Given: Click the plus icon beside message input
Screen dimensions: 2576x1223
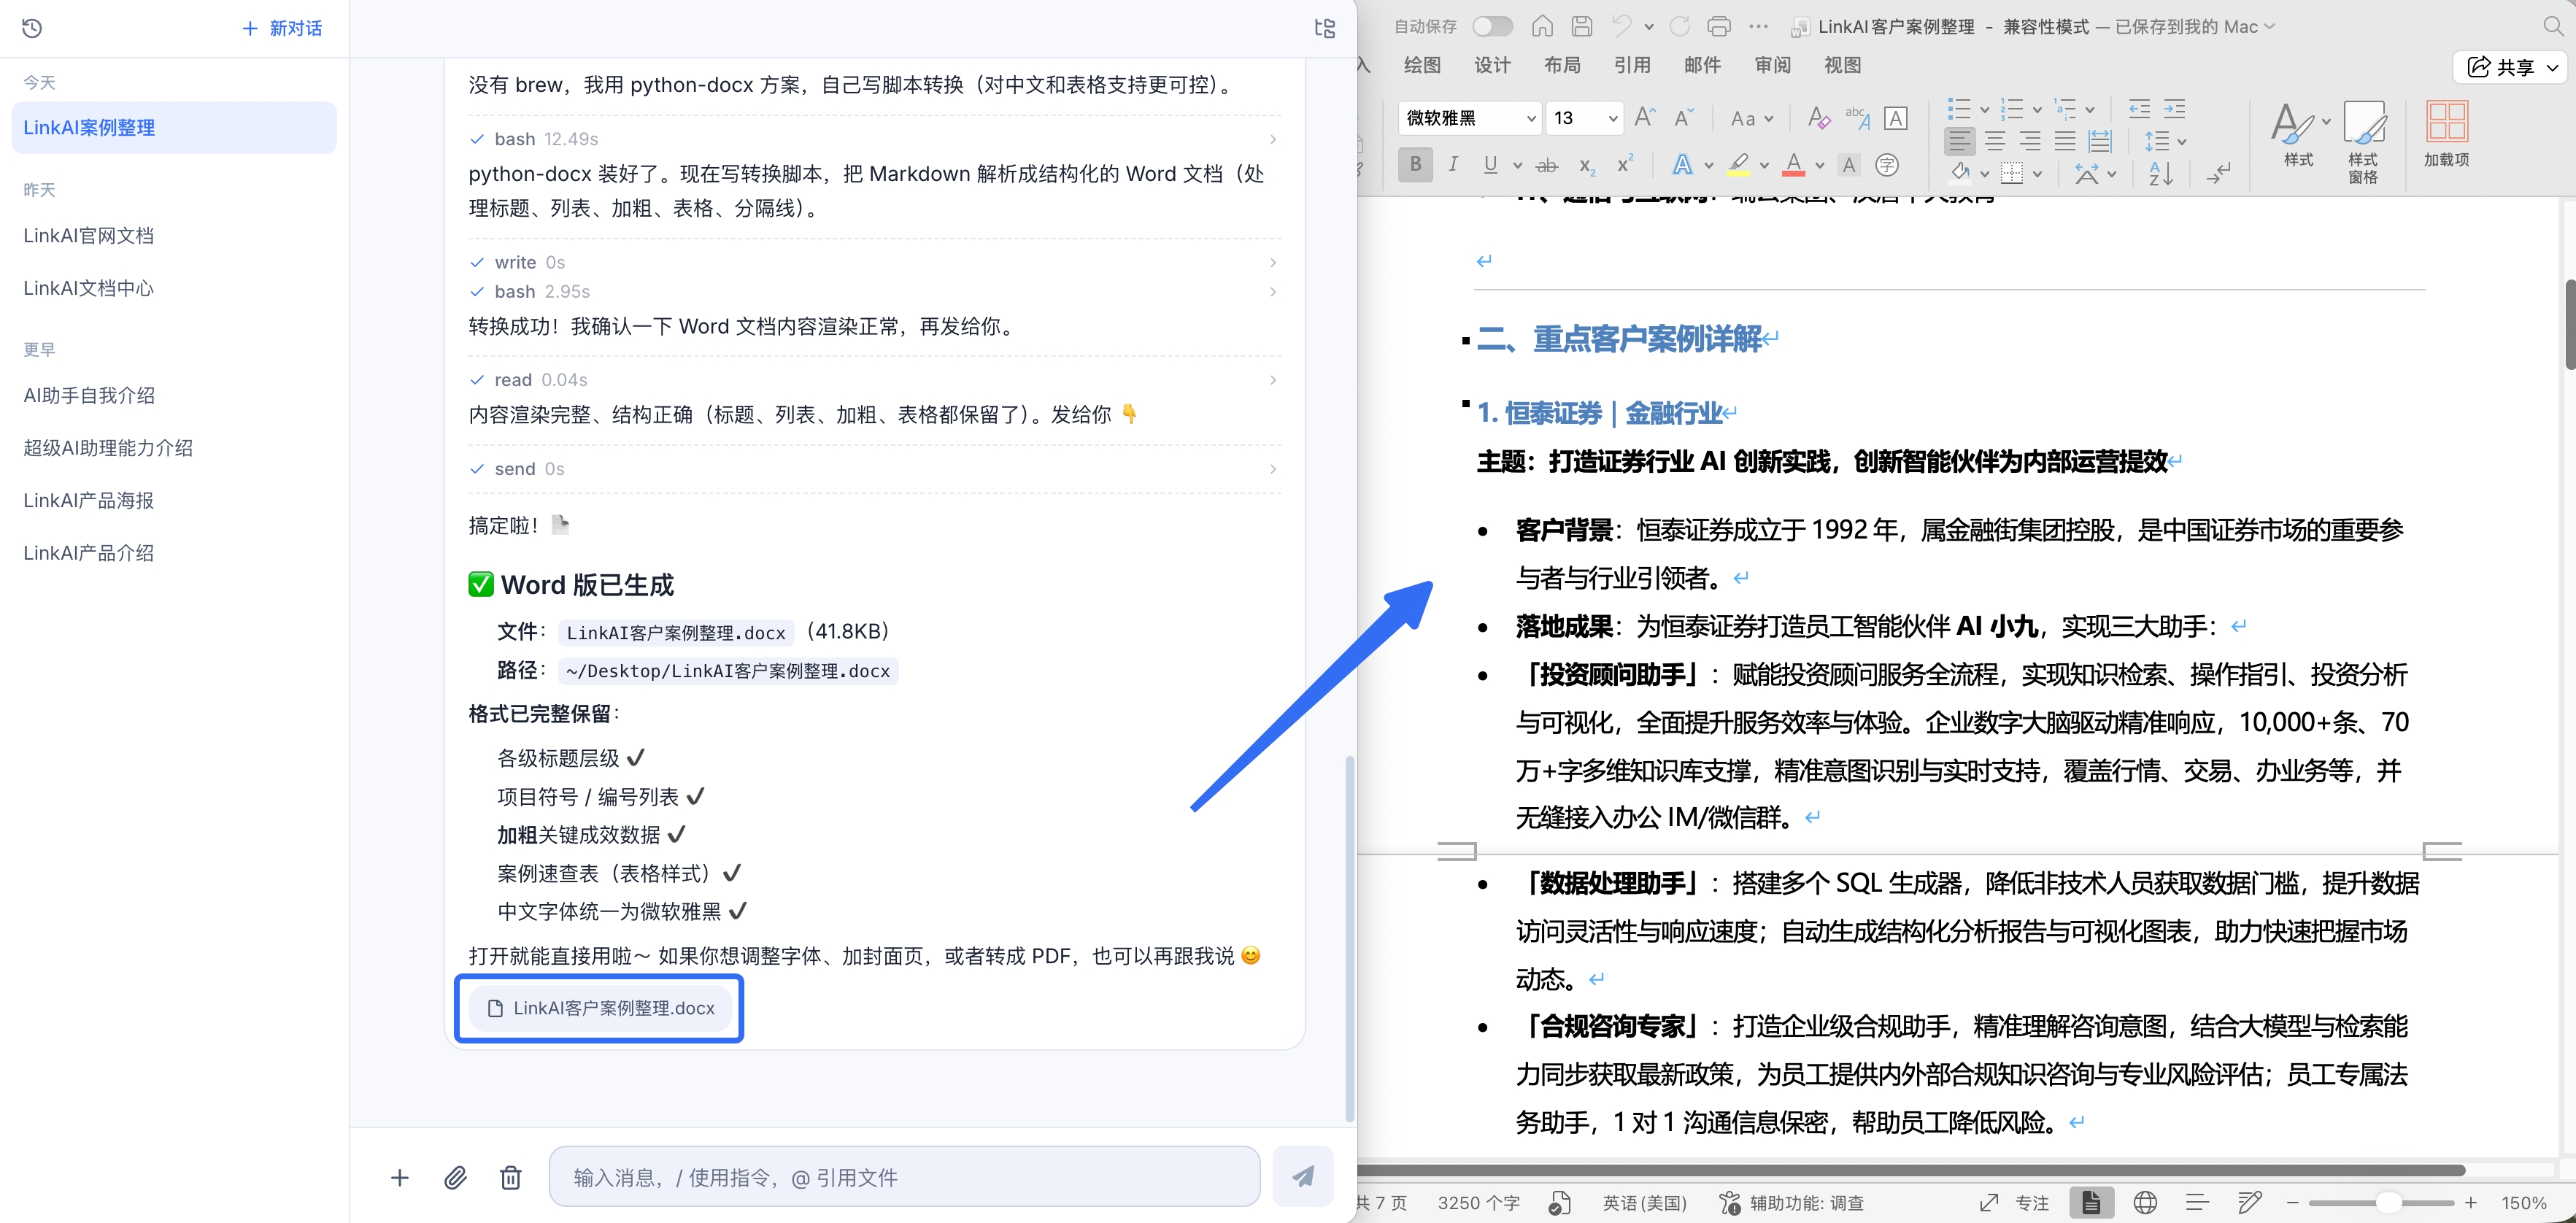Looking at the screenshot, I should pos(399,1178).
